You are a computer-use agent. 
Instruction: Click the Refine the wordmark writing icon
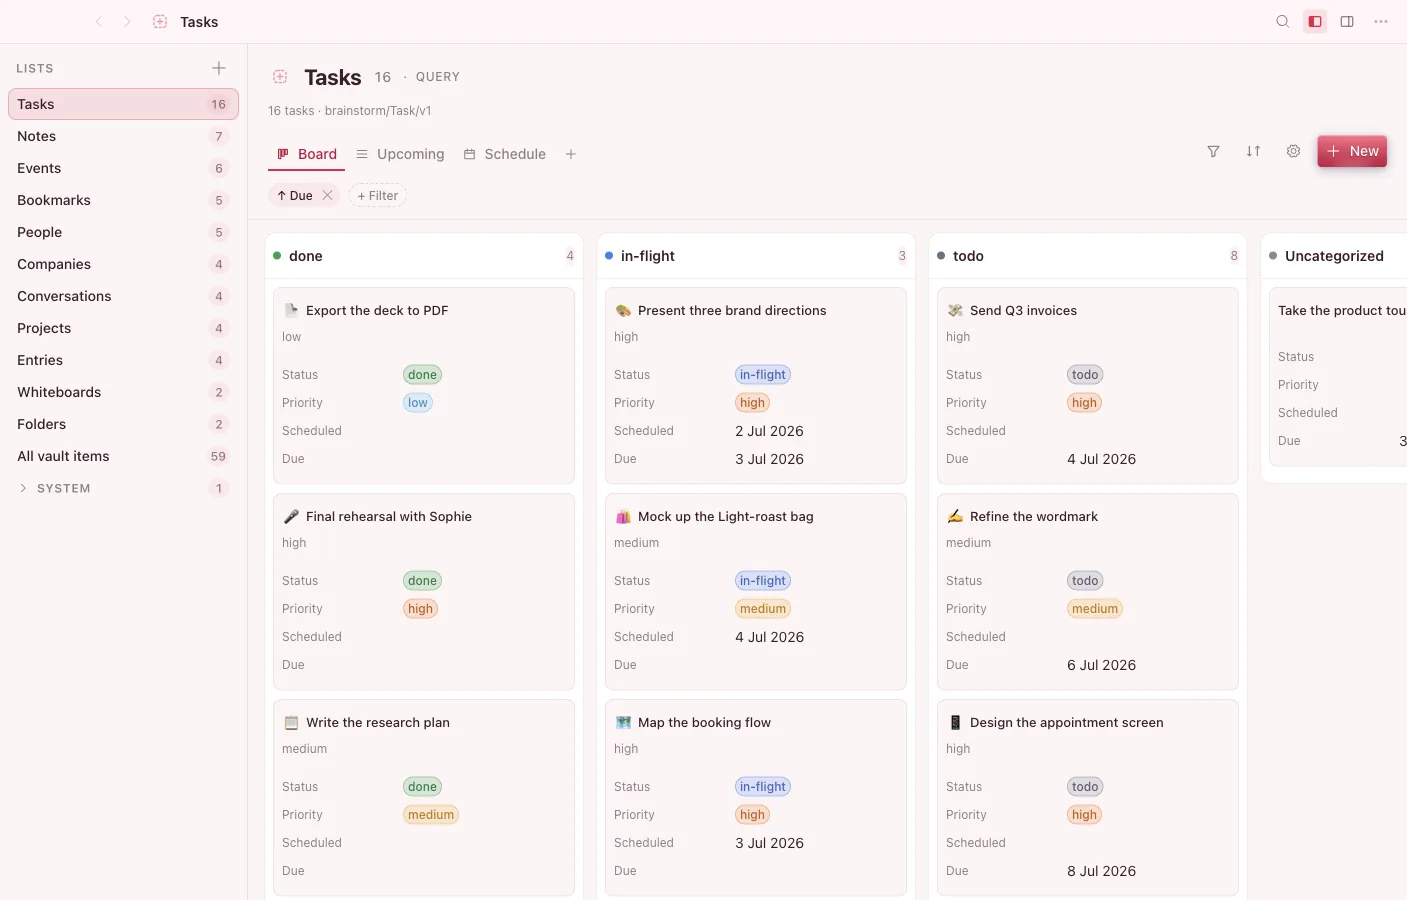tap(955, 516)
